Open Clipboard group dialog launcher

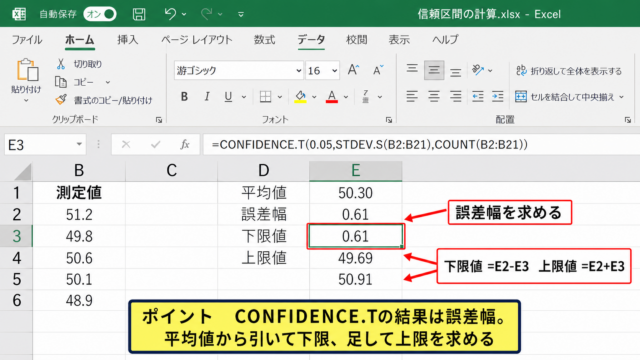159,120
